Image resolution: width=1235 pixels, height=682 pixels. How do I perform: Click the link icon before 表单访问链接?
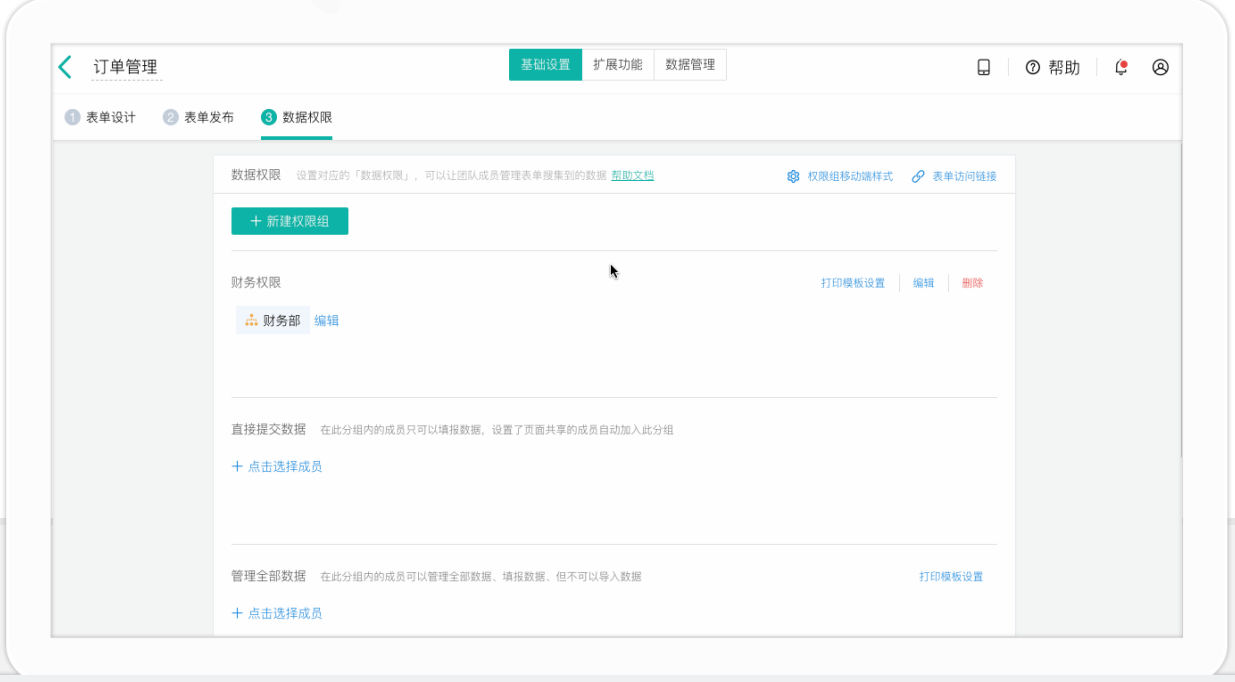pyautogui.click(x=917, y=175)
